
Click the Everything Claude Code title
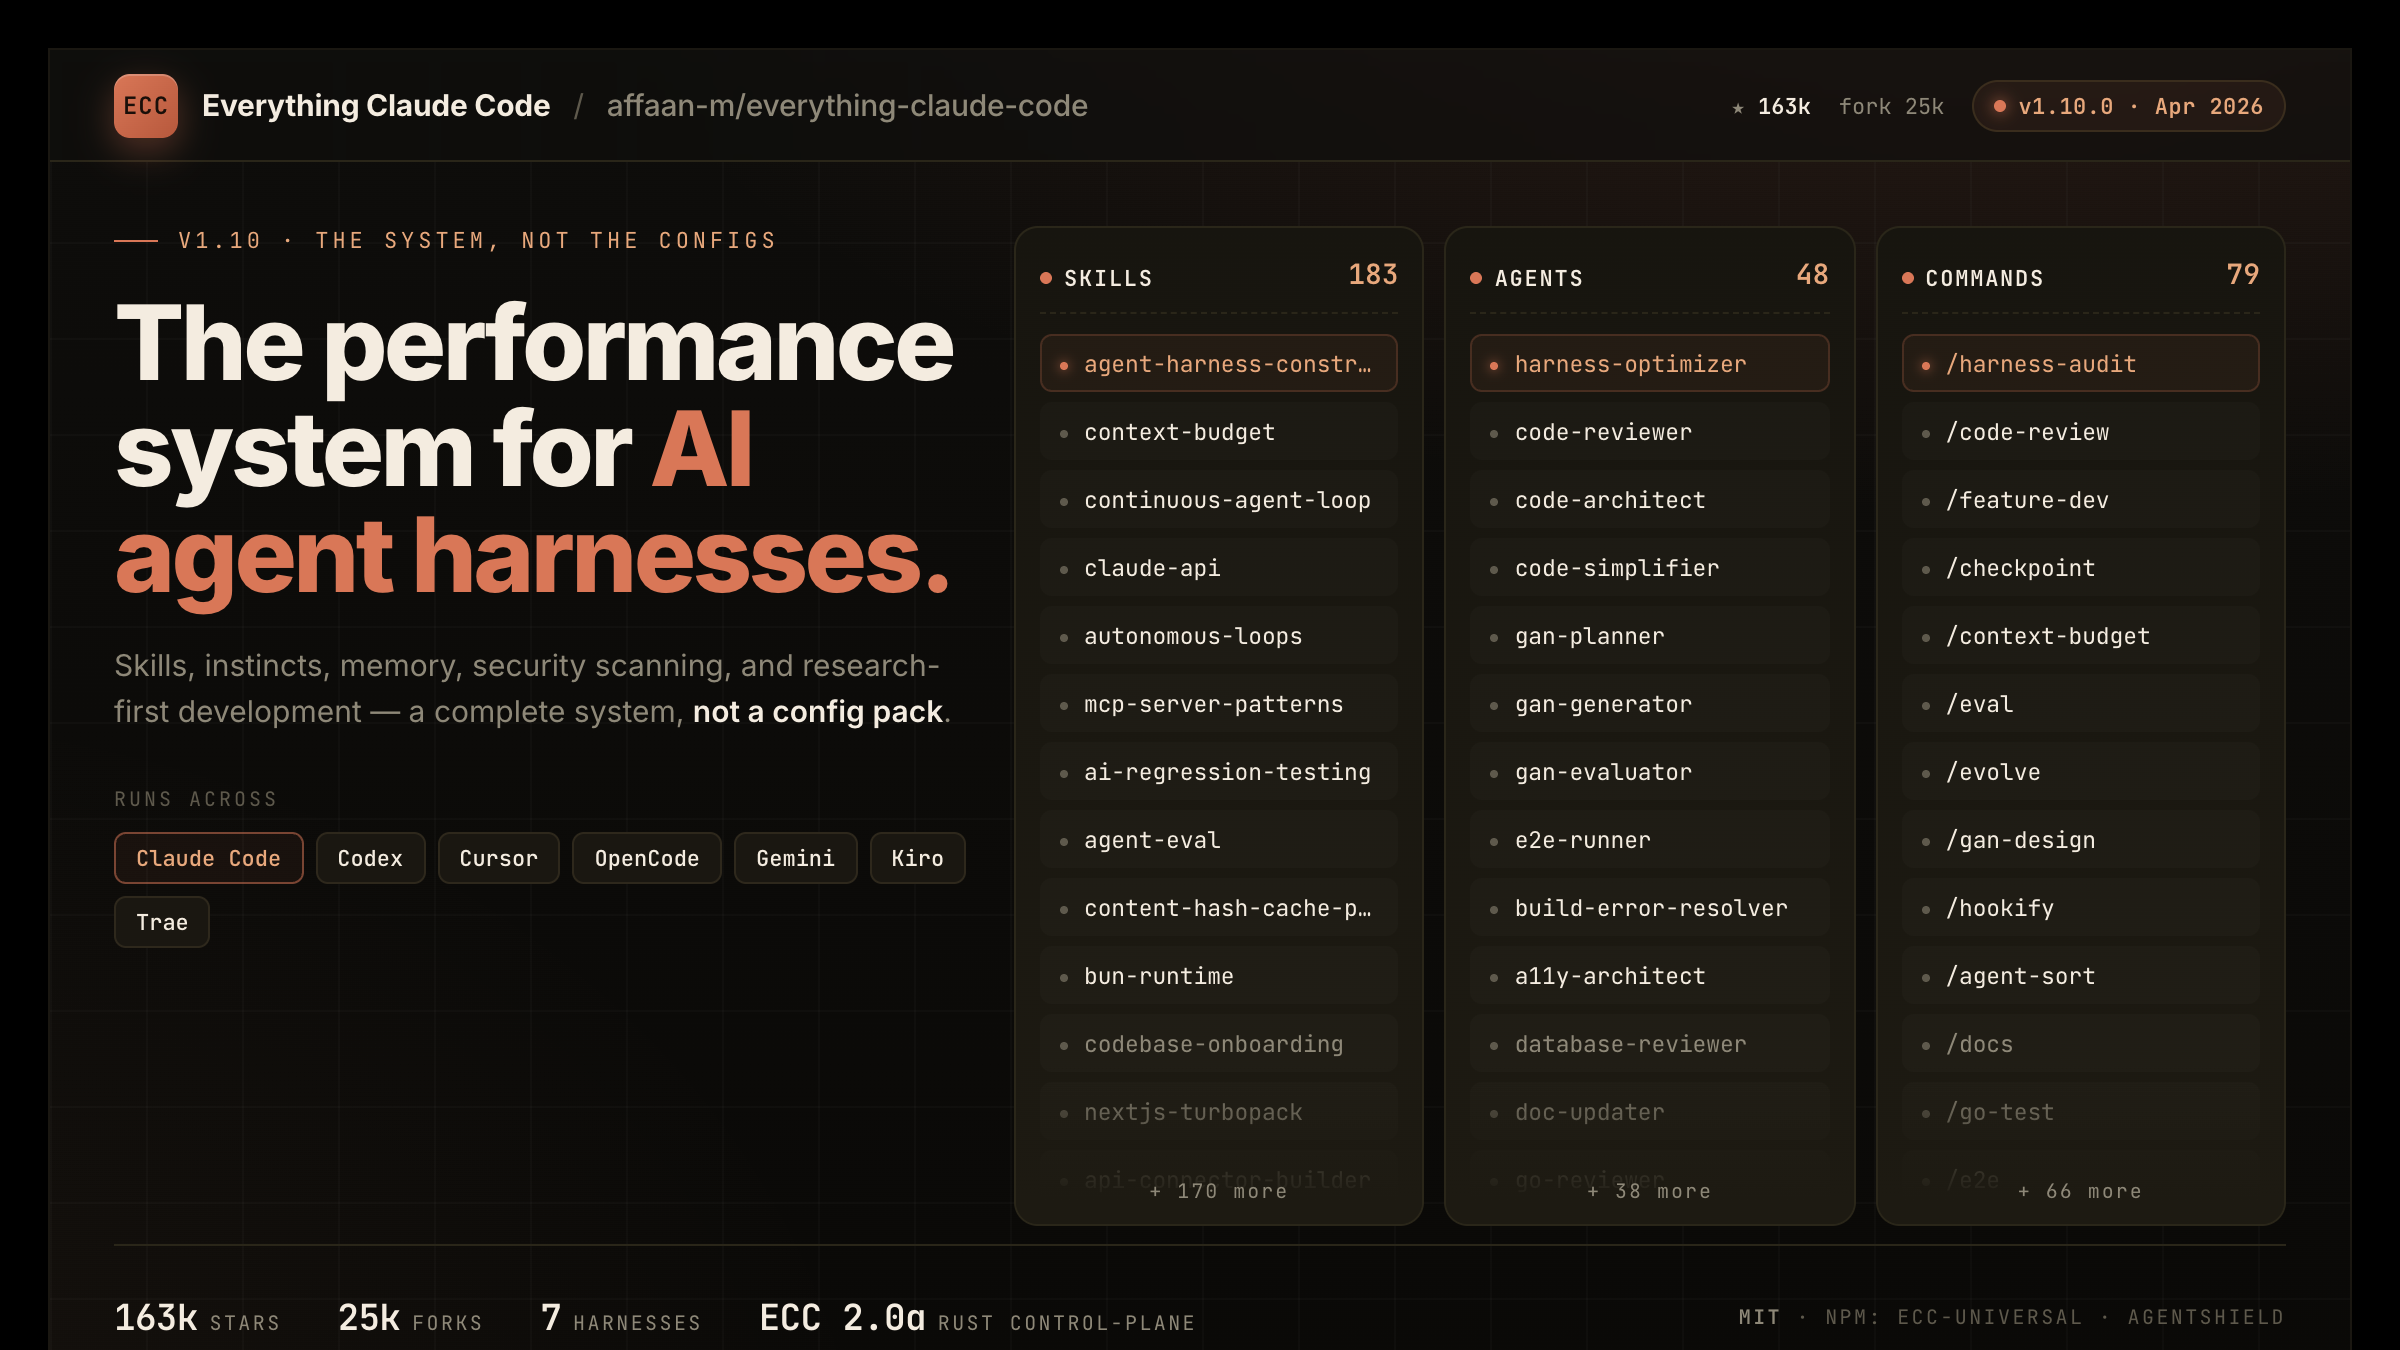click(x=376, y=105)
